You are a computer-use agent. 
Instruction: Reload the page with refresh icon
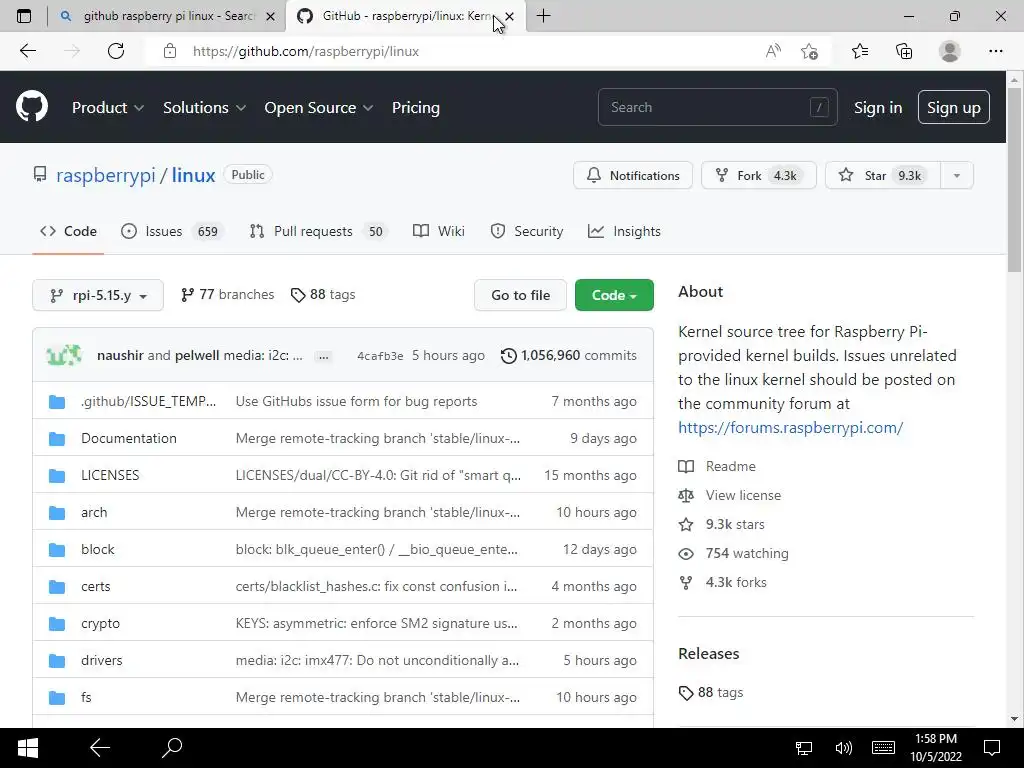(x=116, y=51)
